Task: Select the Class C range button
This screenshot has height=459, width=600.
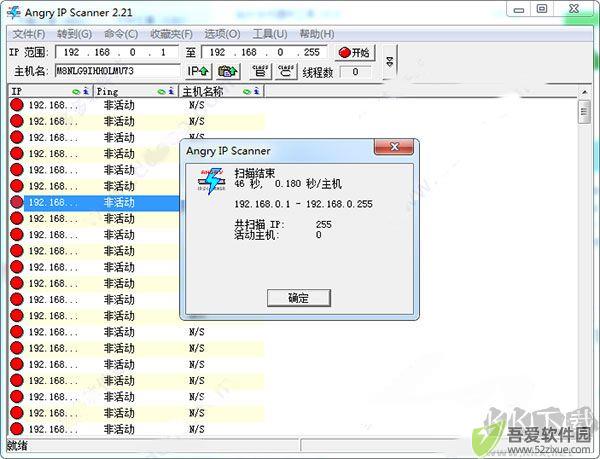Action: (286, 71)
